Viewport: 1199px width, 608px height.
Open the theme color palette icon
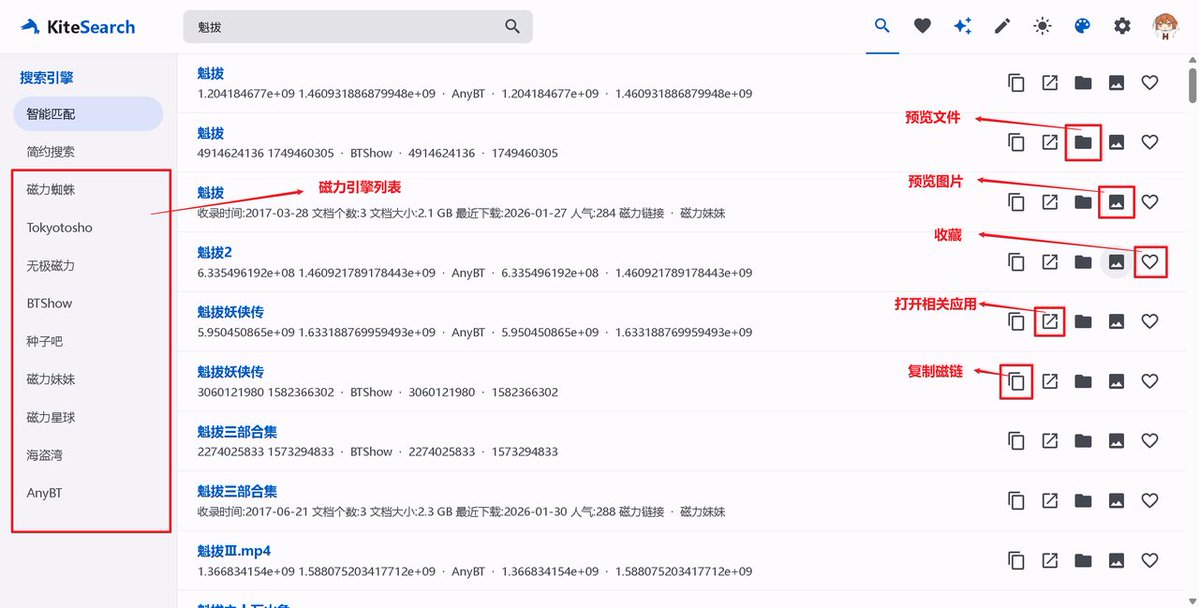tap(1082, 27)
